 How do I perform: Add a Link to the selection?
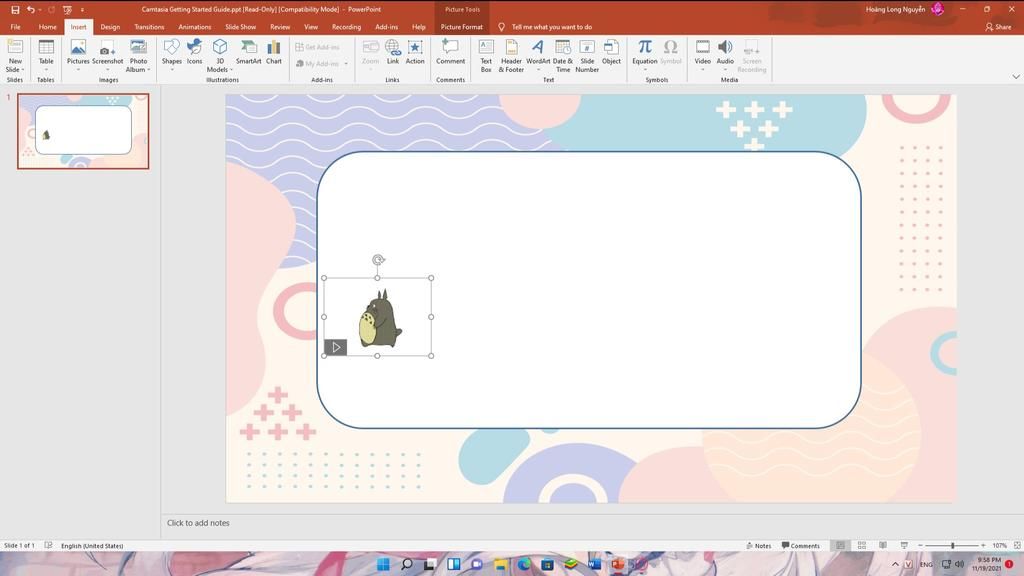click(x=392, y=52)
